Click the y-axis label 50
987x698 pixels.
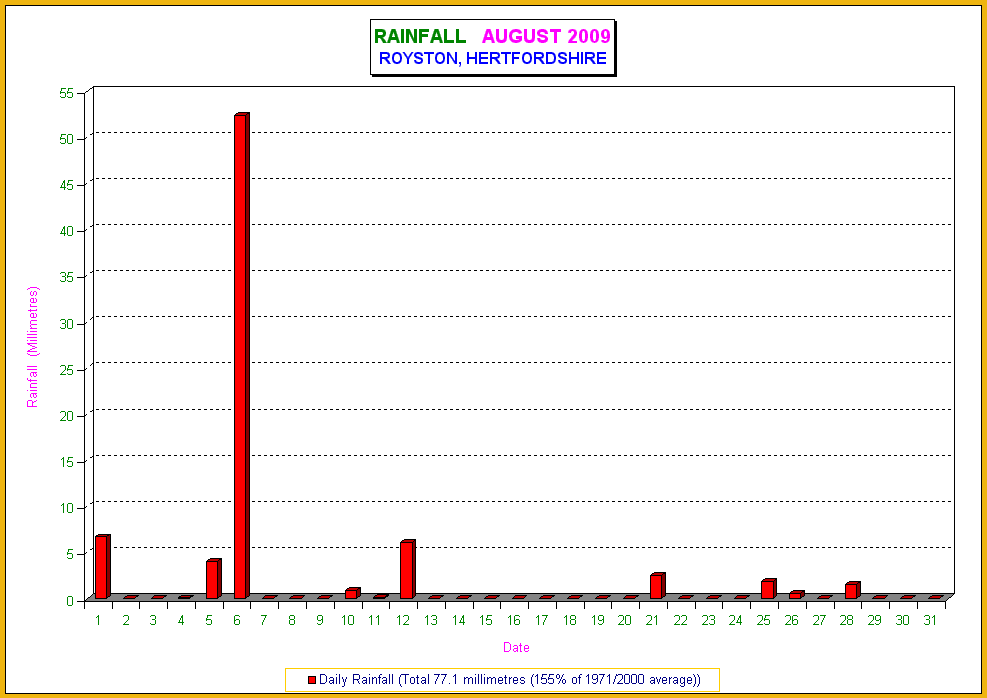(x=67, y=139)
